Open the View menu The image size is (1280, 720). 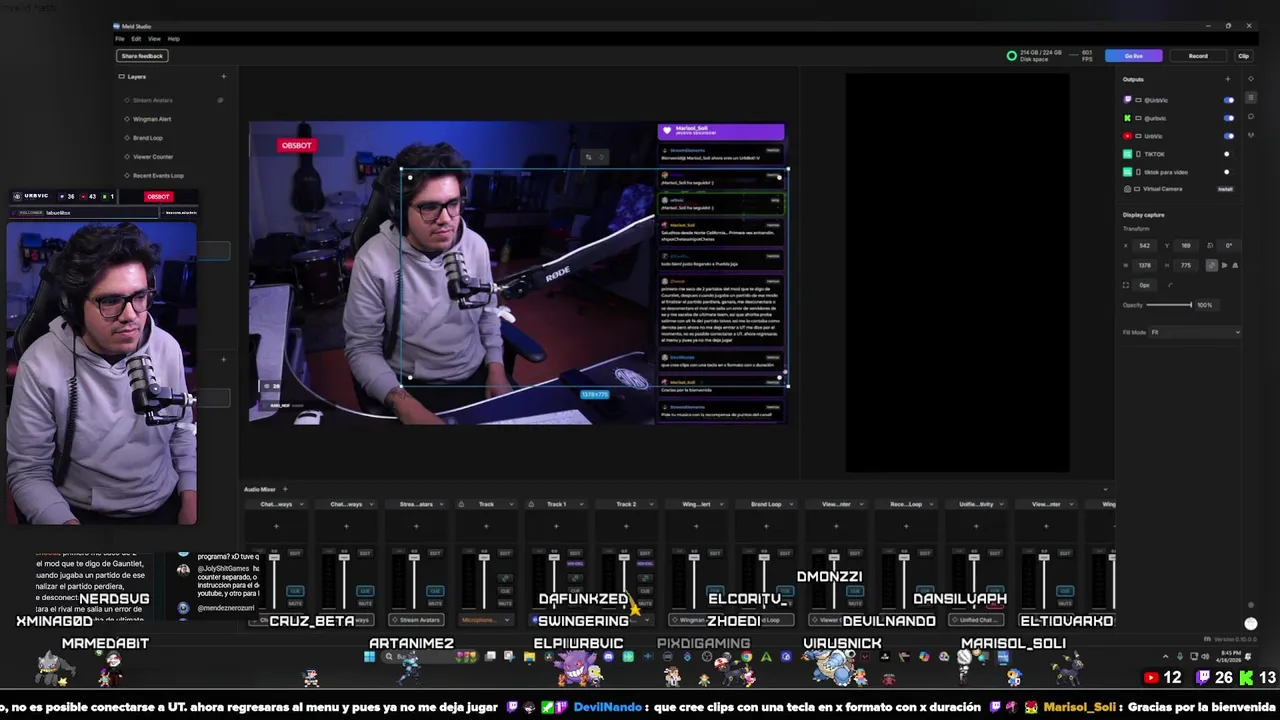coord(154,38)
